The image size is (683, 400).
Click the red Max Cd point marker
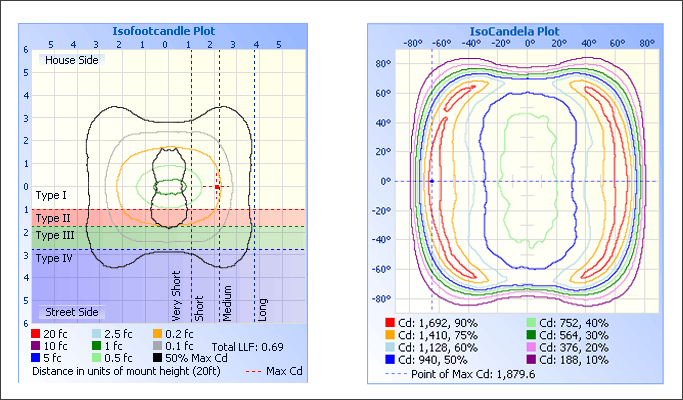(x=217, y=187)
